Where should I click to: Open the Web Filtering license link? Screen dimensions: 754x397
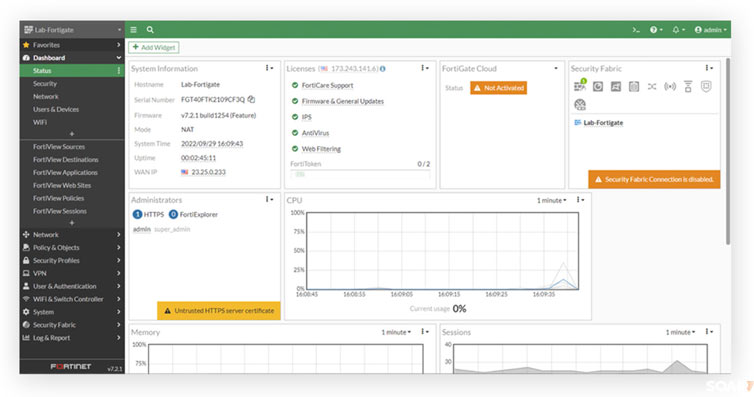click(321, 149)
